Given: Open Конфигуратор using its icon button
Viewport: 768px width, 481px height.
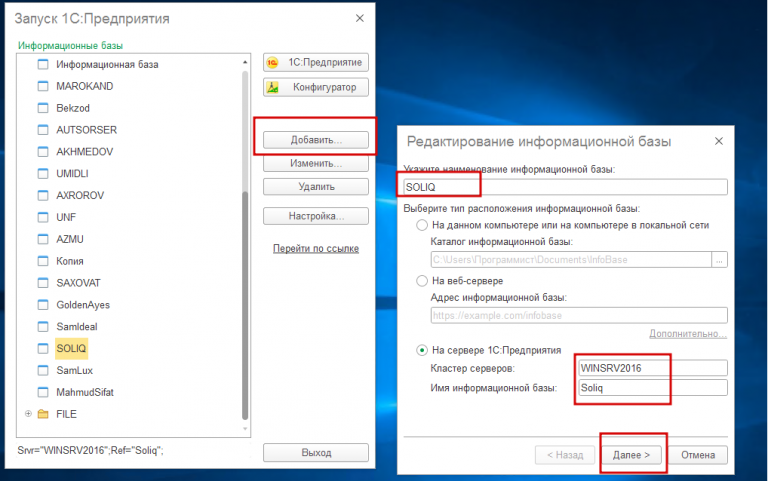Looking at the screenshot, I should click(316, 88).
